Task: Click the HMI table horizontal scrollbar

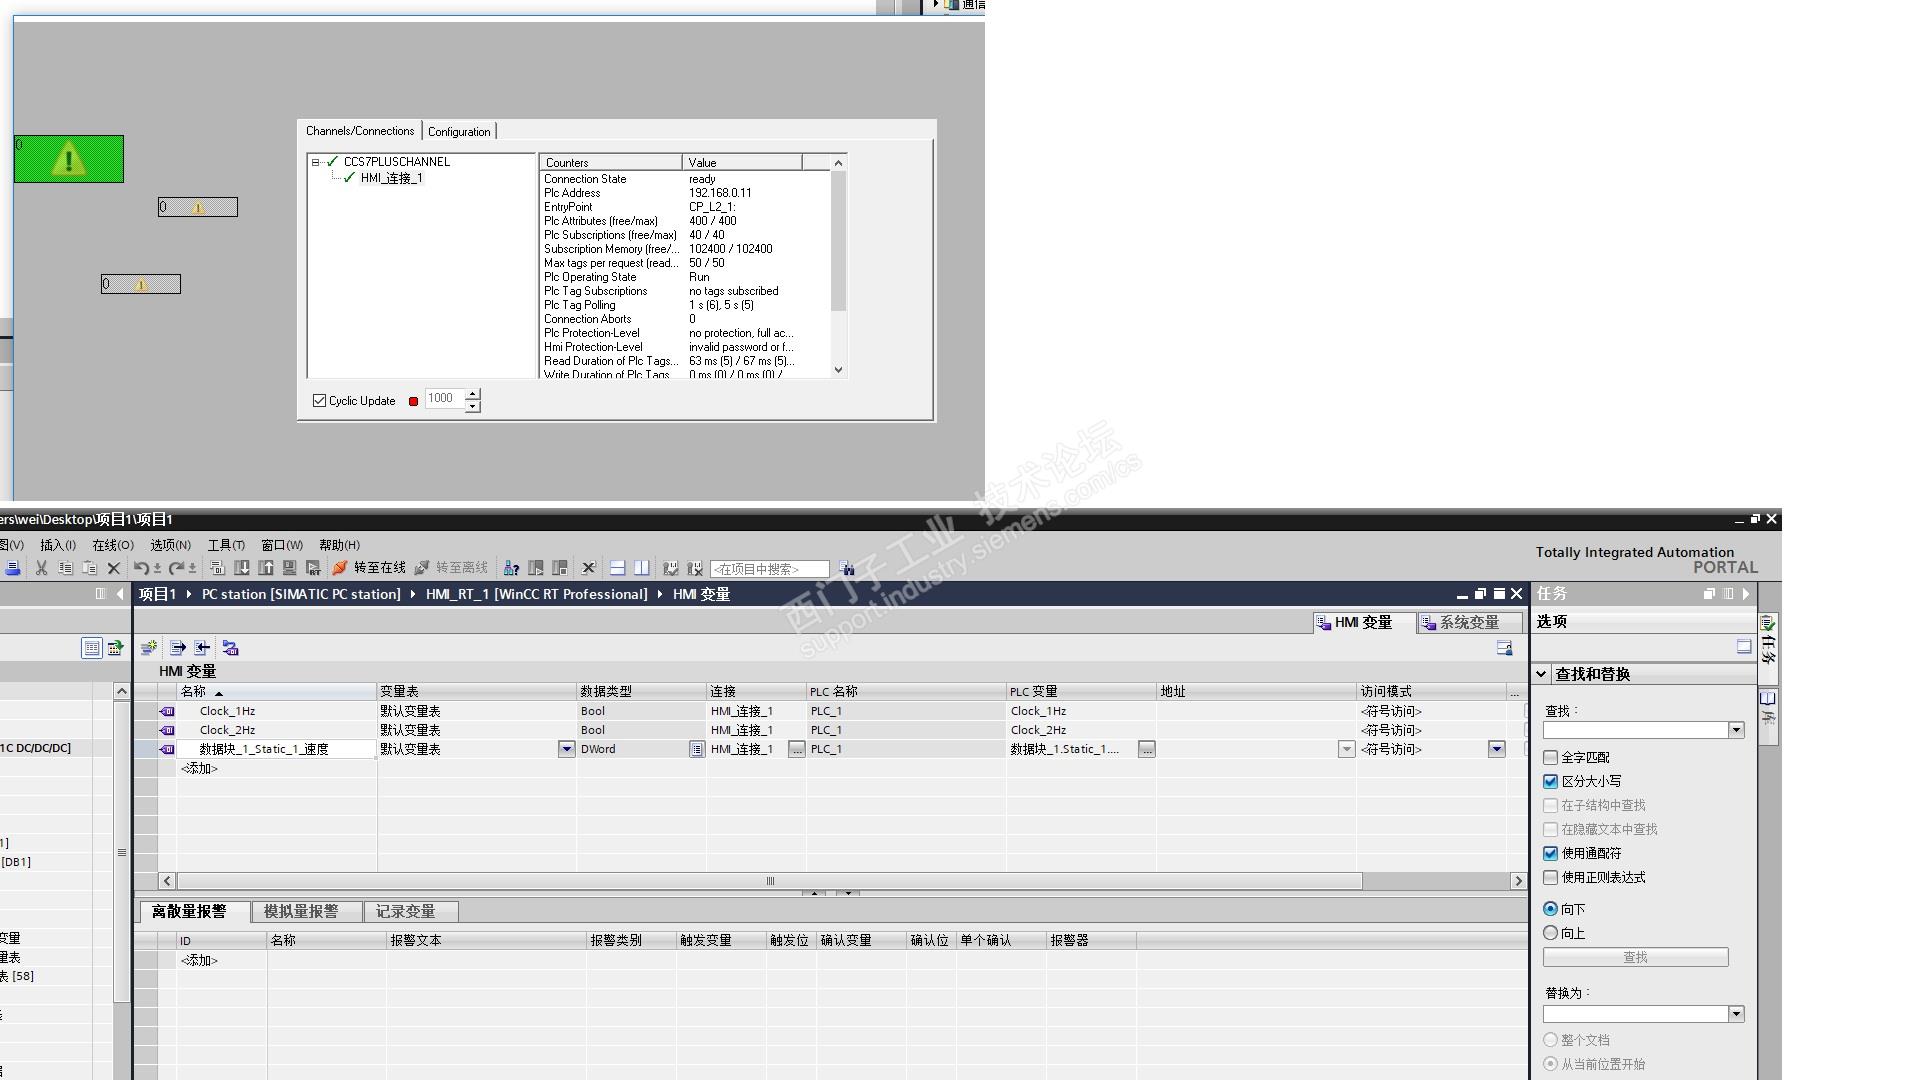Action: click(770, 881)
